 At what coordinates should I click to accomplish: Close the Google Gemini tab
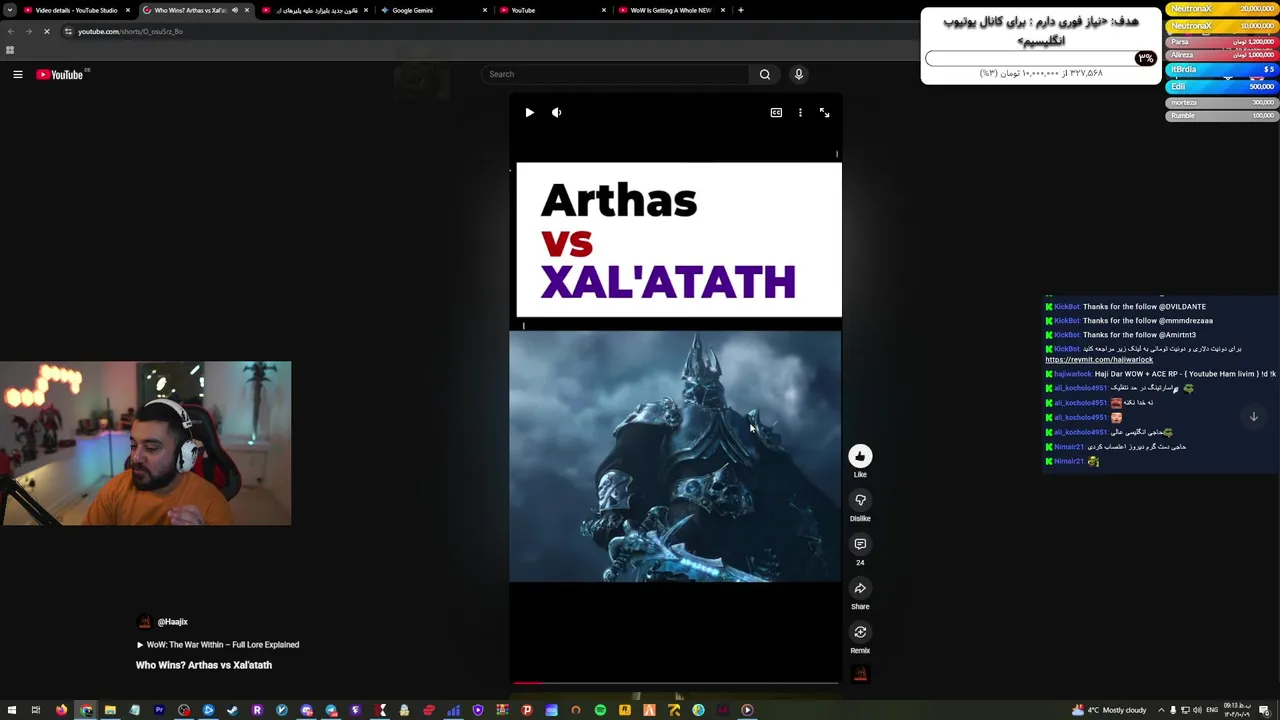[485, 10]
